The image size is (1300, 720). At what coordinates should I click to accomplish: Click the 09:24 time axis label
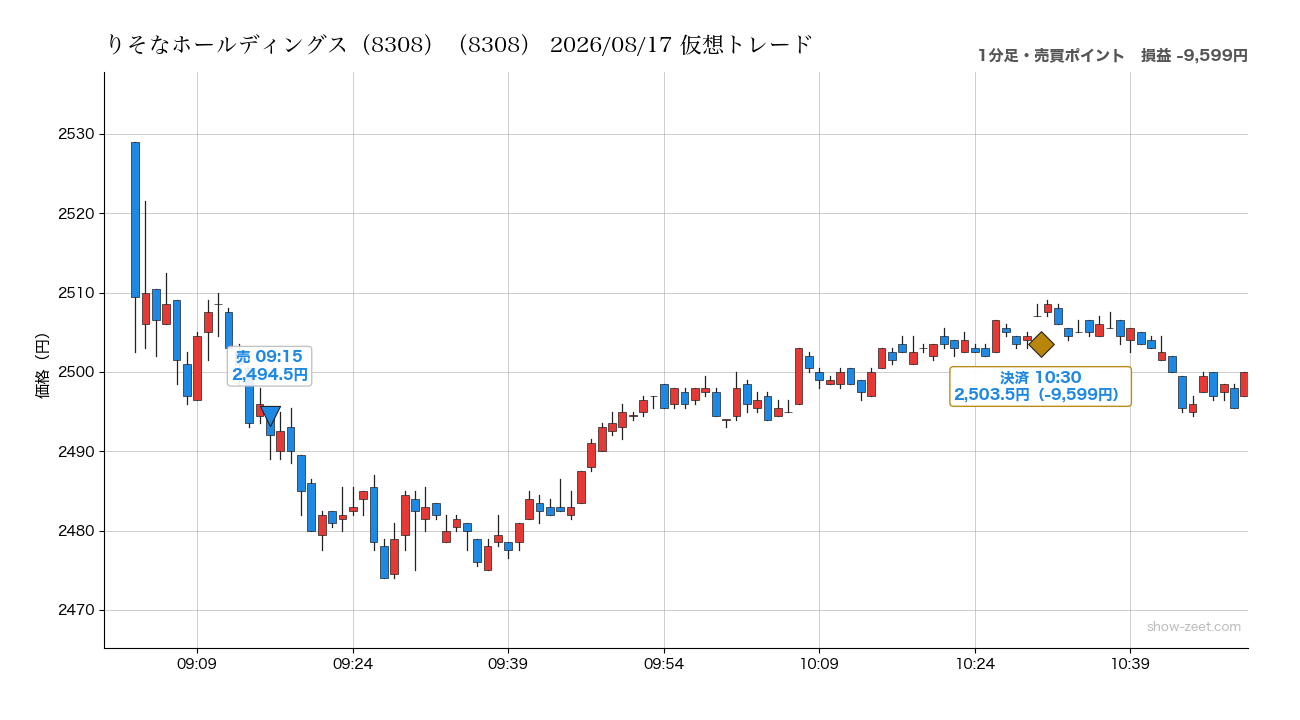353,664
